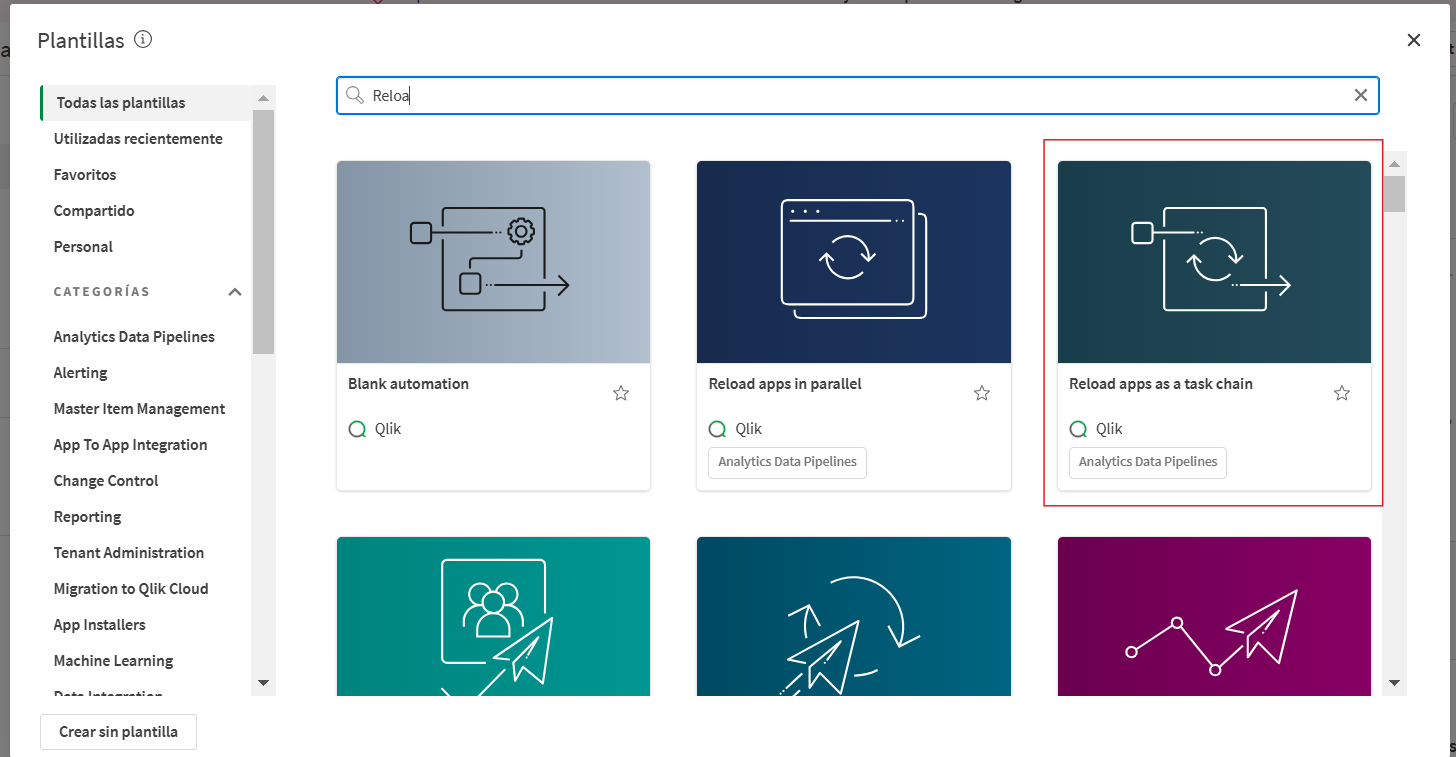The height and width of the screenshot is (757, 1456).
Task: Select the Alerting category
Action: [x=80, y=372]
